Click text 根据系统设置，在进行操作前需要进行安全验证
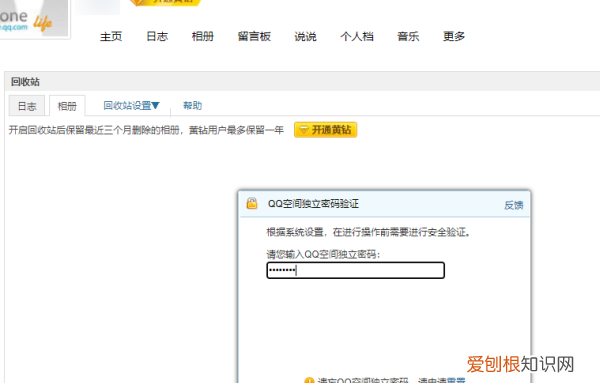The height and width of the screenshot is (383, 600). pos(367,232)
